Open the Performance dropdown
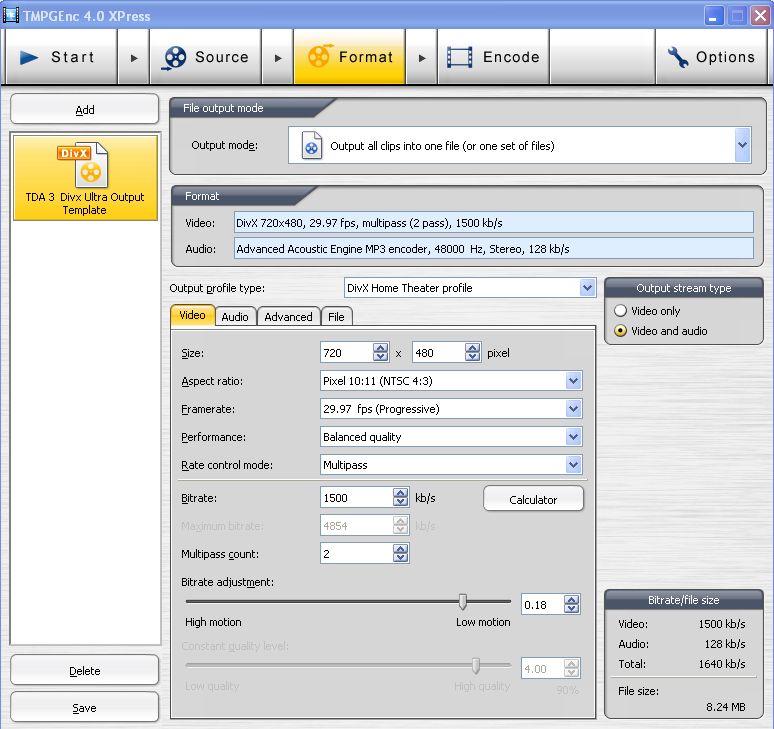The height and width of the screenshot is (729, 774). click(573, 437)
